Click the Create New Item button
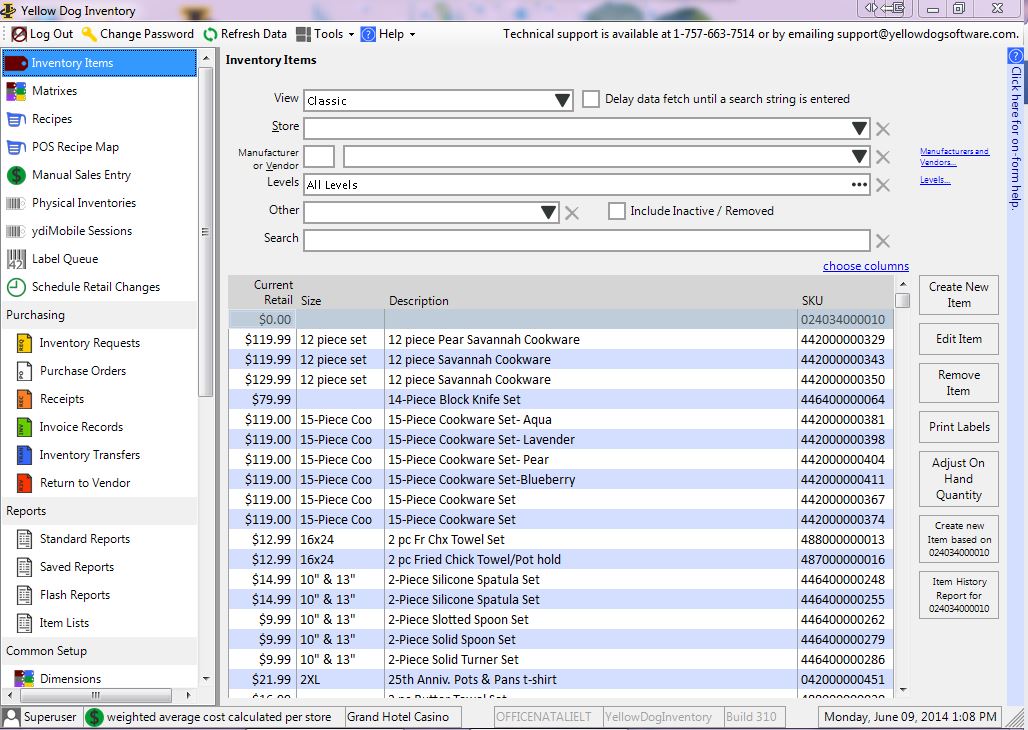 [958, 295]
